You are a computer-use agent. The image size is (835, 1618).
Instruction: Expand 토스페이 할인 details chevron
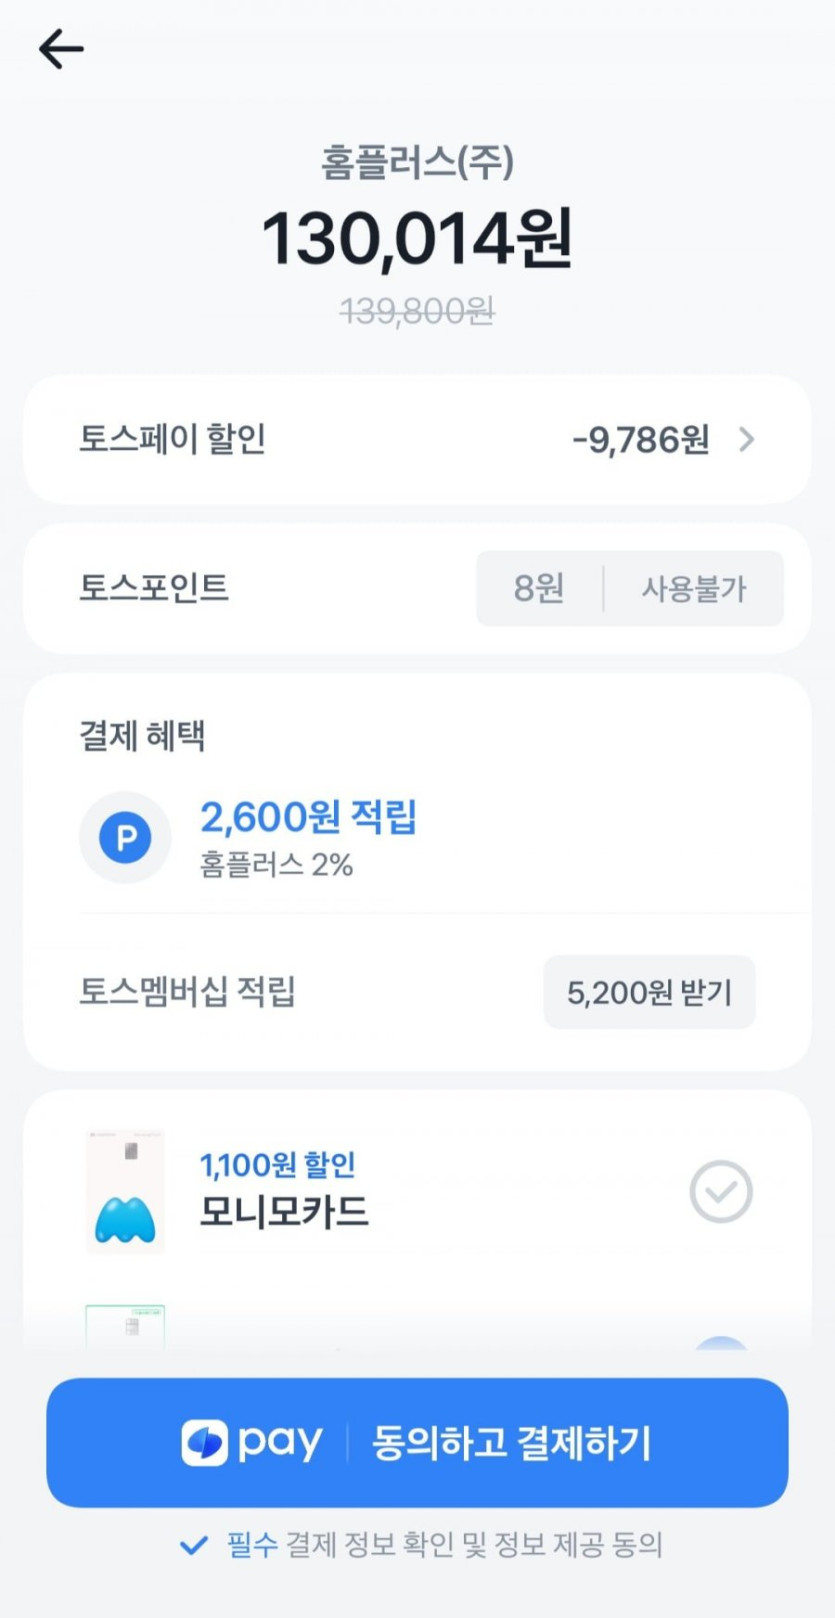747,439
